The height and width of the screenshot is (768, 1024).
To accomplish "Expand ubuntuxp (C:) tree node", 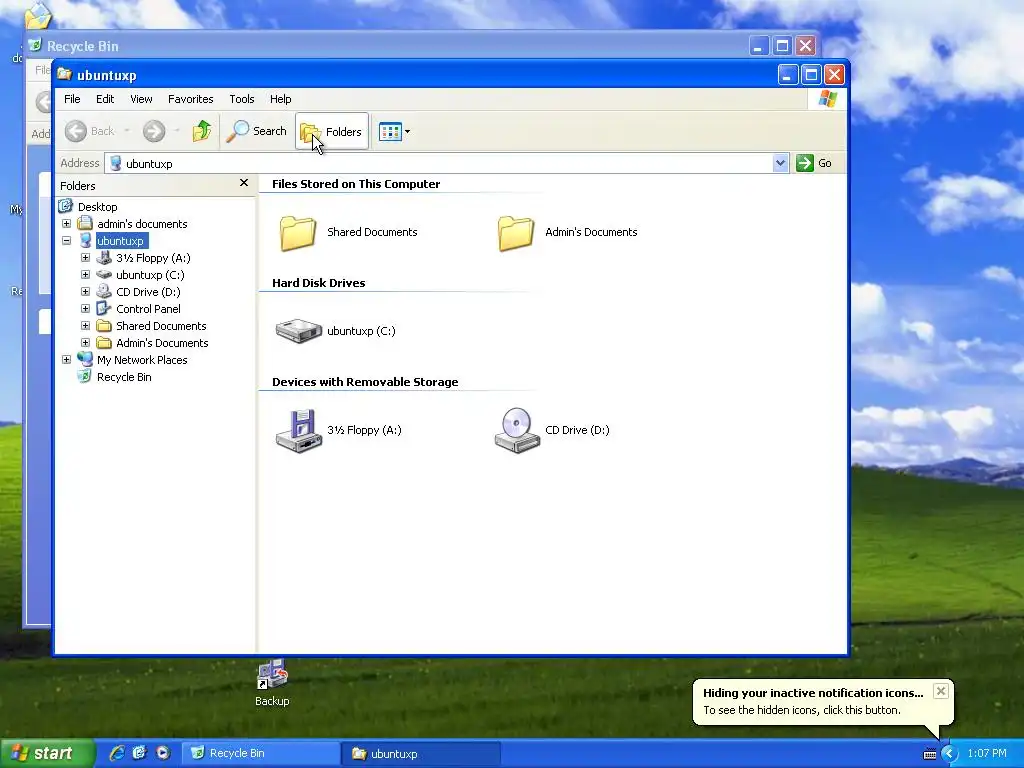I will coord(86,274).
